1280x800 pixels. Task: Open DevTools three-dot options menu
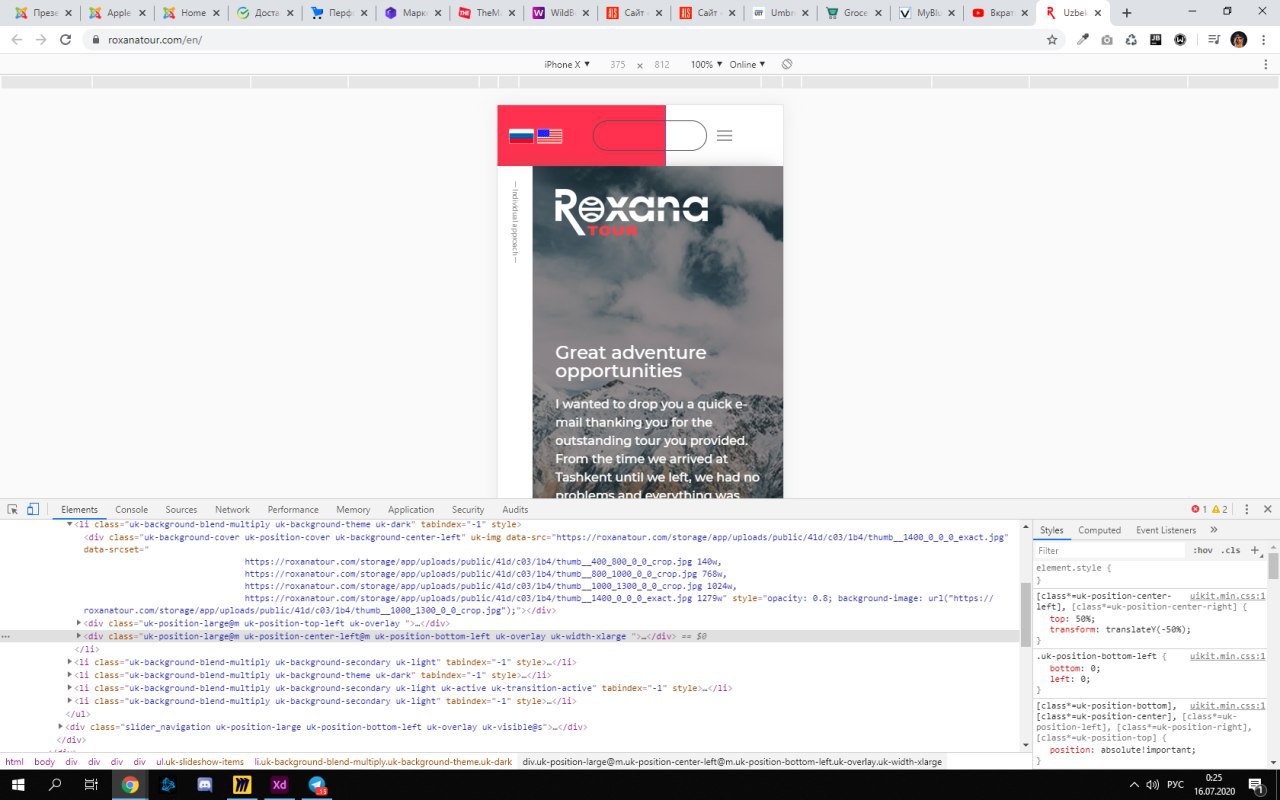point(1246,509)
